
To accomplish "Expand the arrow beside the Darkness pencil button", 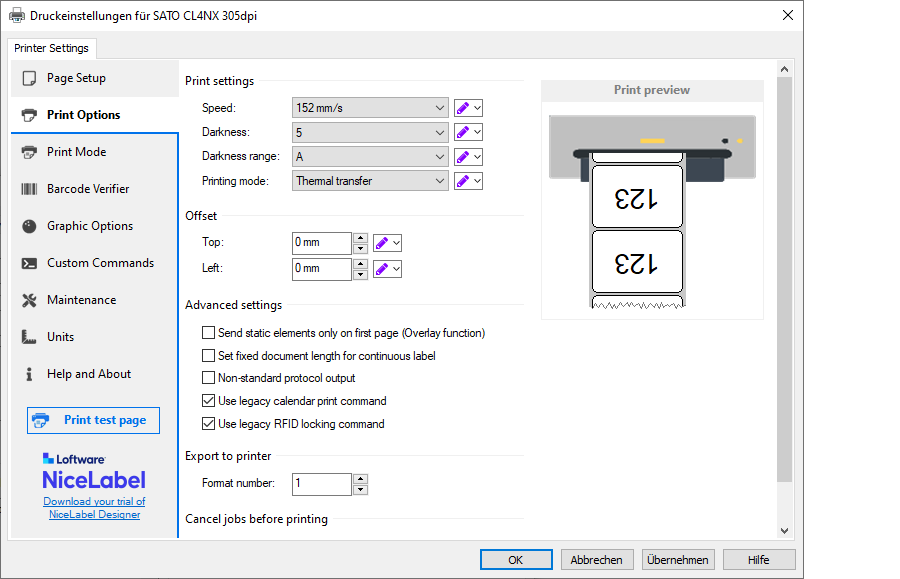I will (x=477, y=133).
